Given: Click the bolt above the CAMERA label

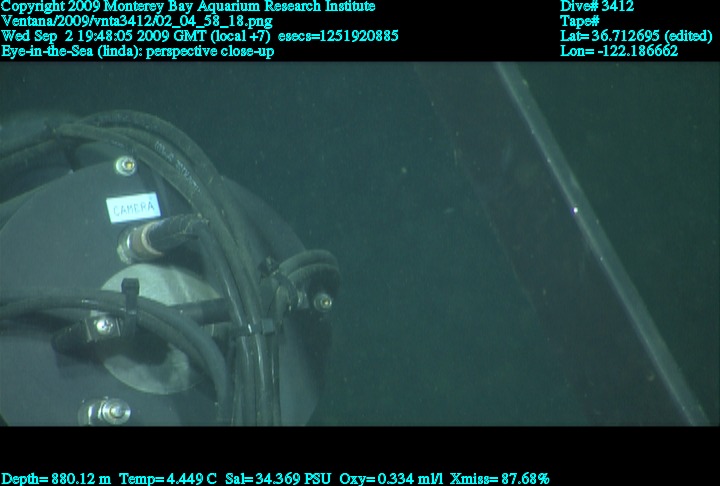Looking at the screenshot, I should [x=126, y=165].
